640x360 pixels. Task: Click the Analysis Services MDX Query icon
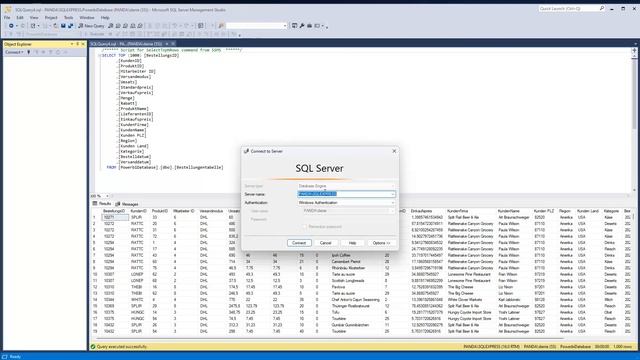118,26
